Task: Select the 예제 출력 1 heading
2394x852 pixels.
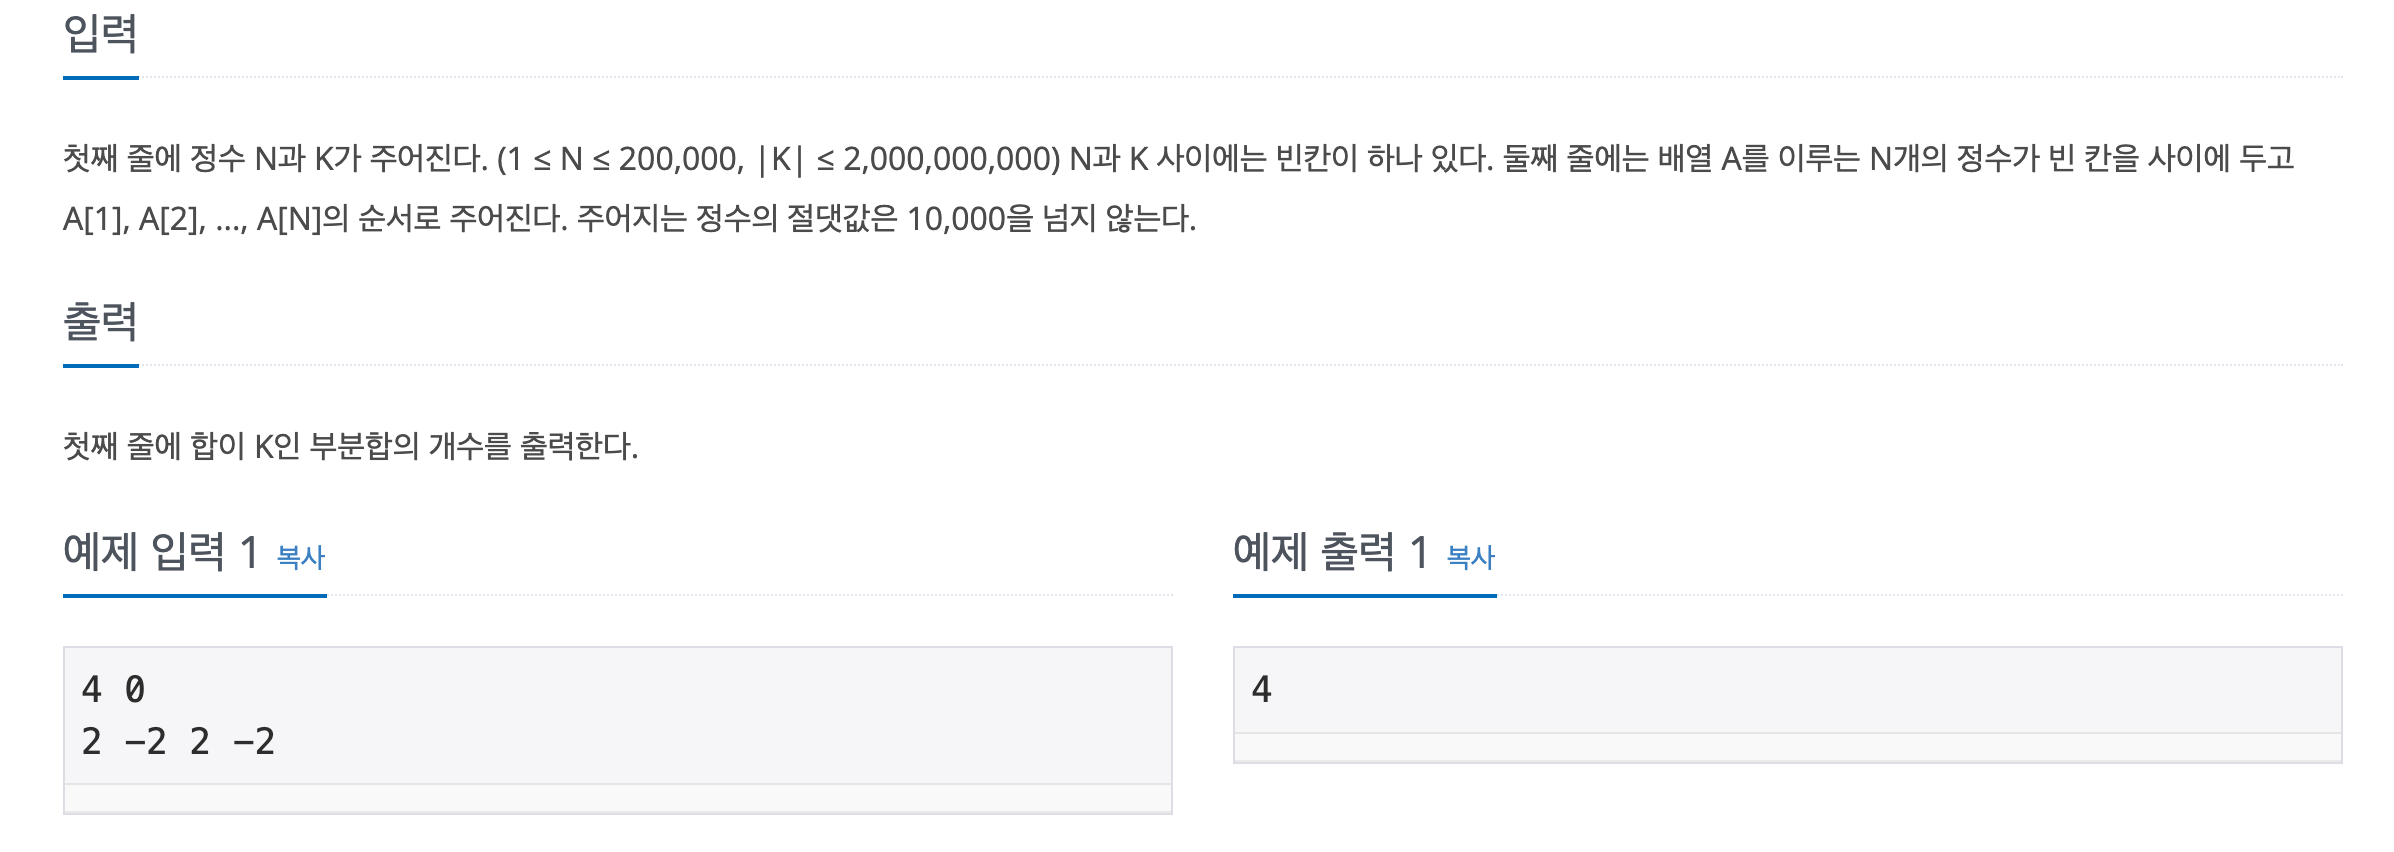Action: tap(1331, 551)
